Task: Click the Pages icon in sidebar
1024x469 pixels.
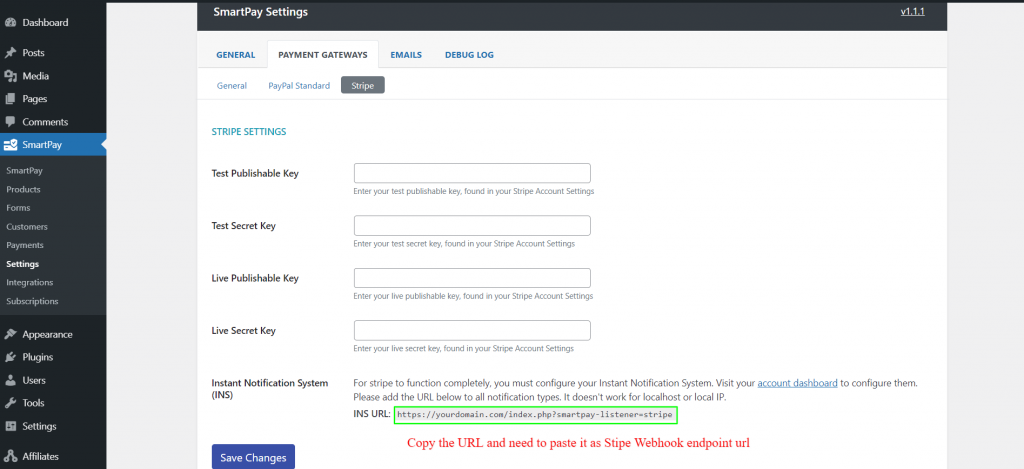Action: click(x=10, y=99)
